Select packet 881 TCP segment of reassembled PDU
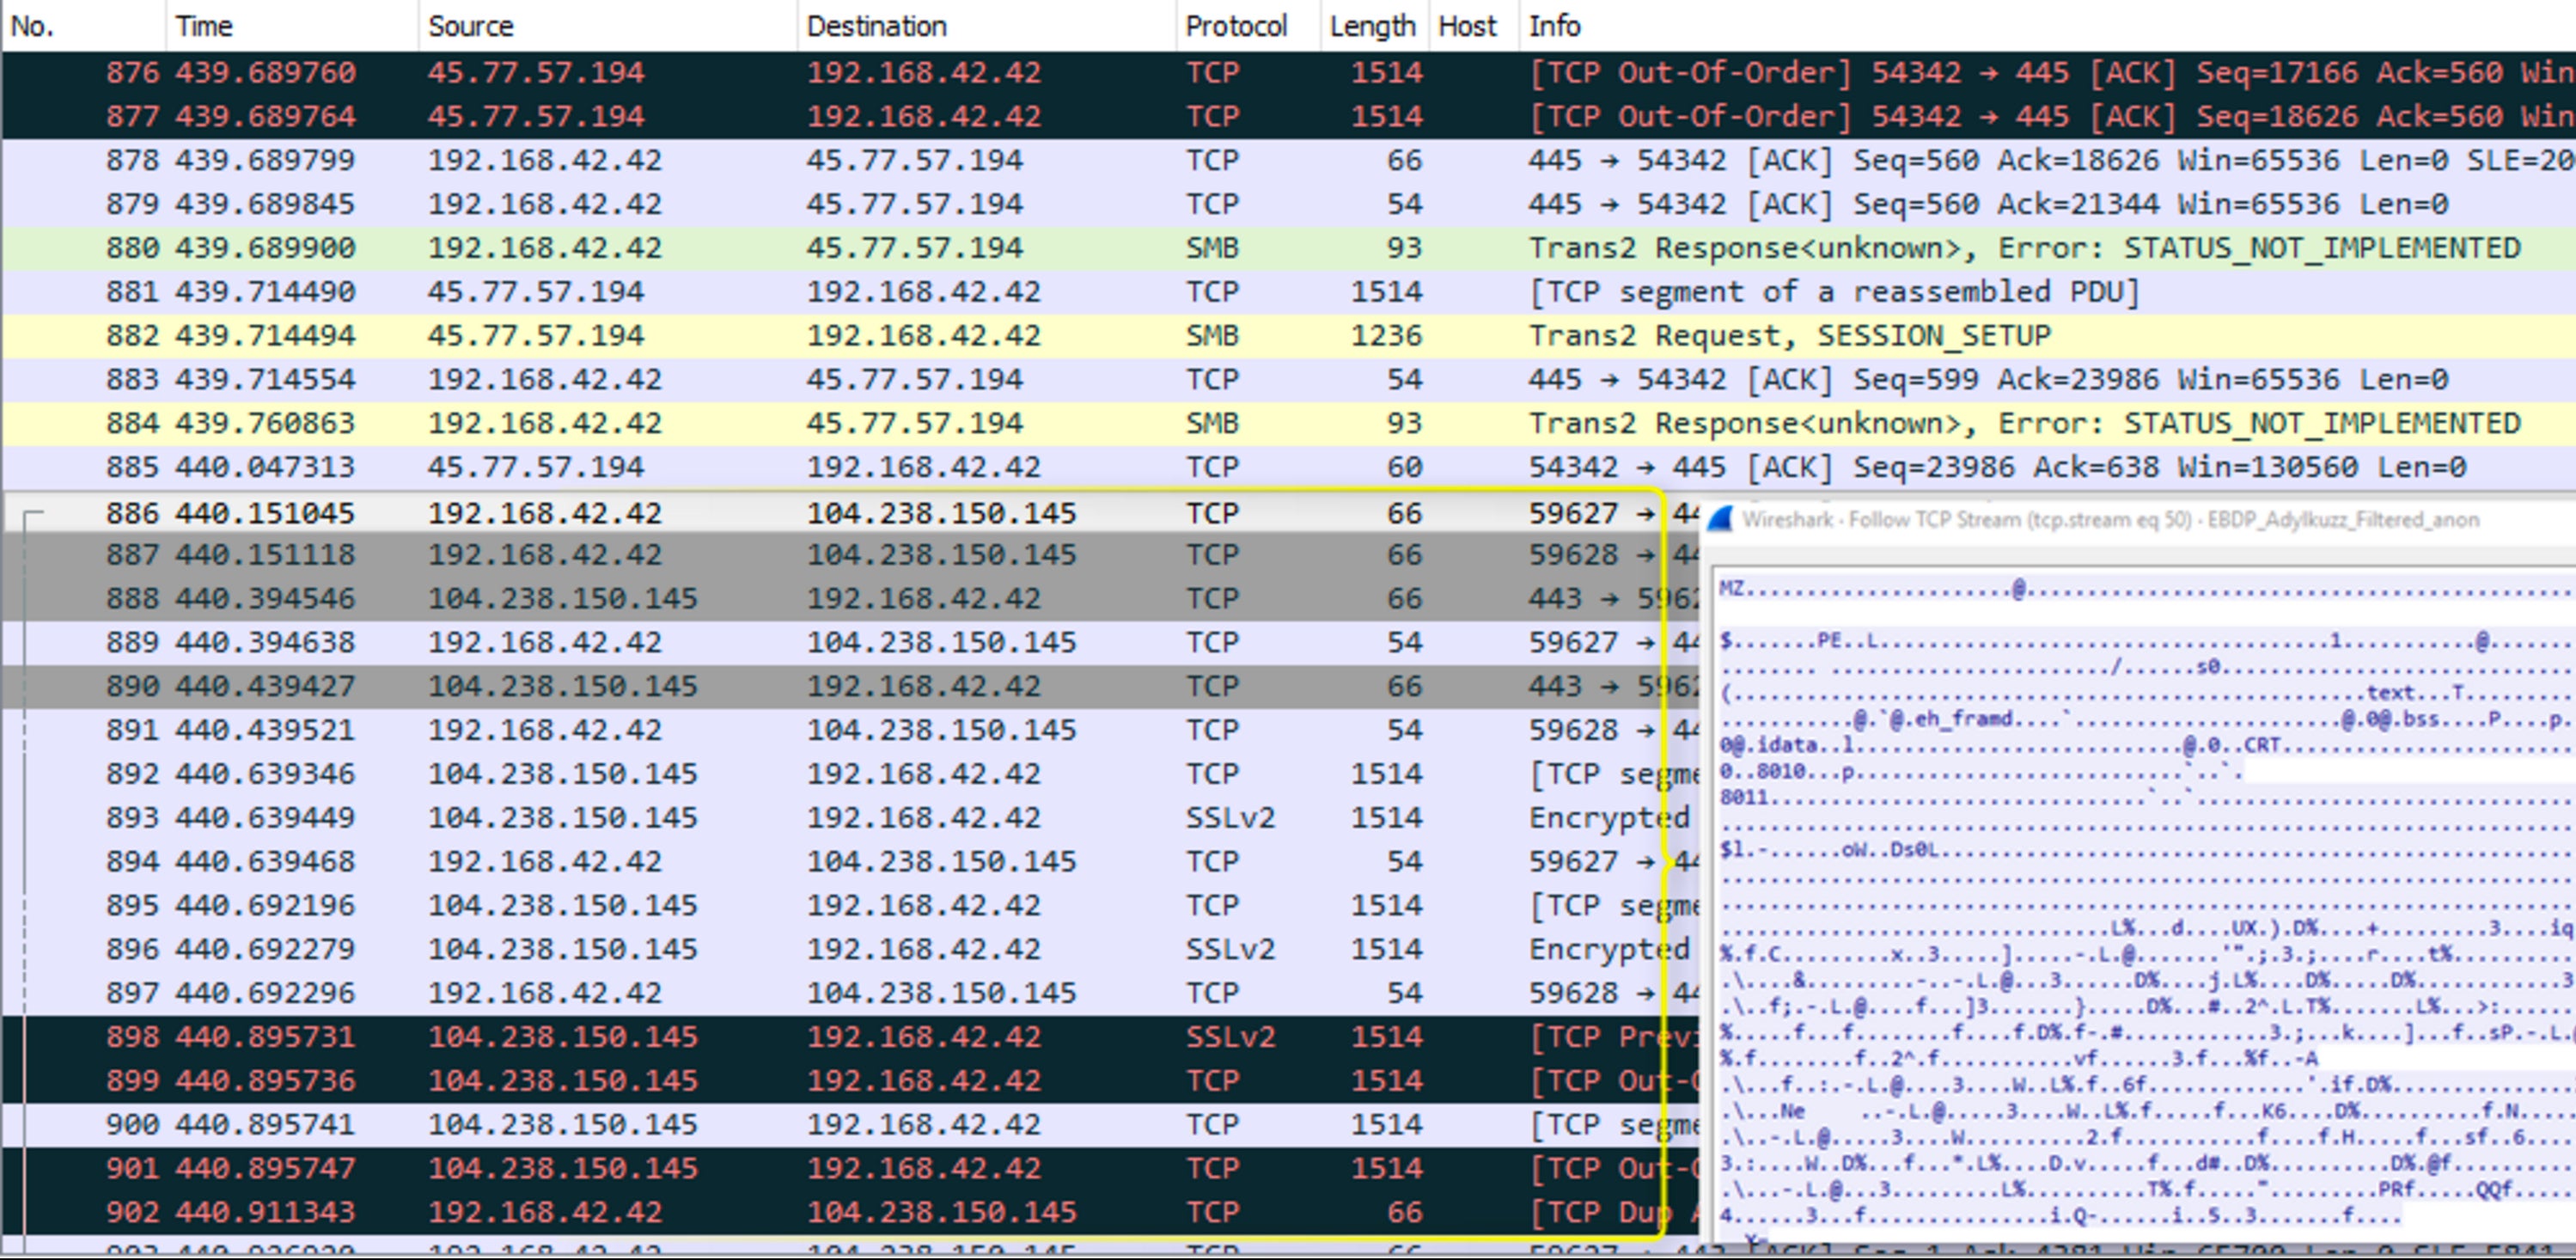Screen dimensions: 2576x1260 tap(1288, 292)
